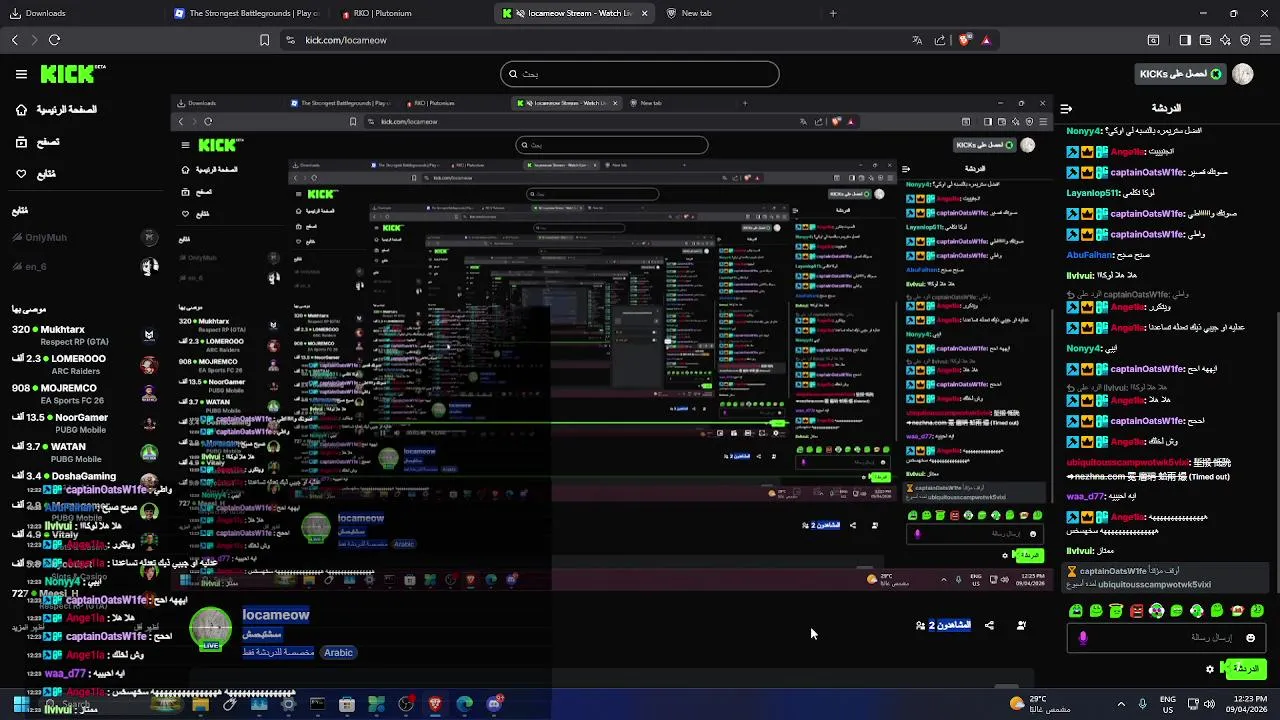Click the purple microphone icon in chat input
Screen dimensions: 1280x720
pos(1083,638)
